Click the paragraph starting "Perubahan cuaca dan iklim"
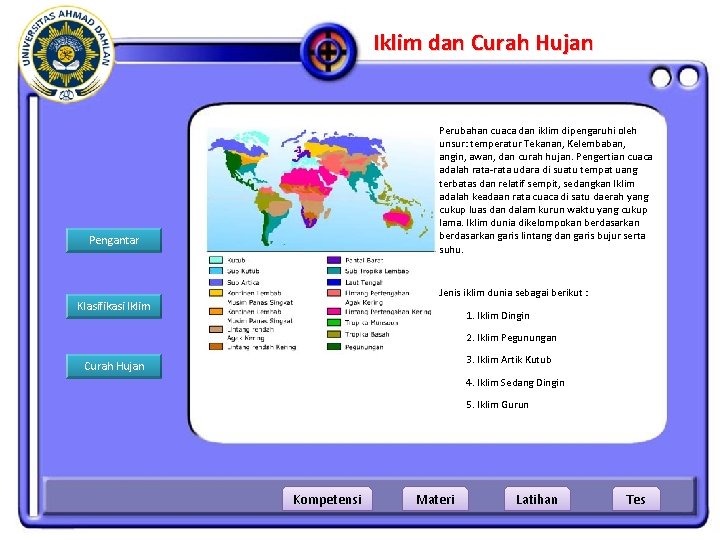 pyautogui.click(x=546, y=190)
